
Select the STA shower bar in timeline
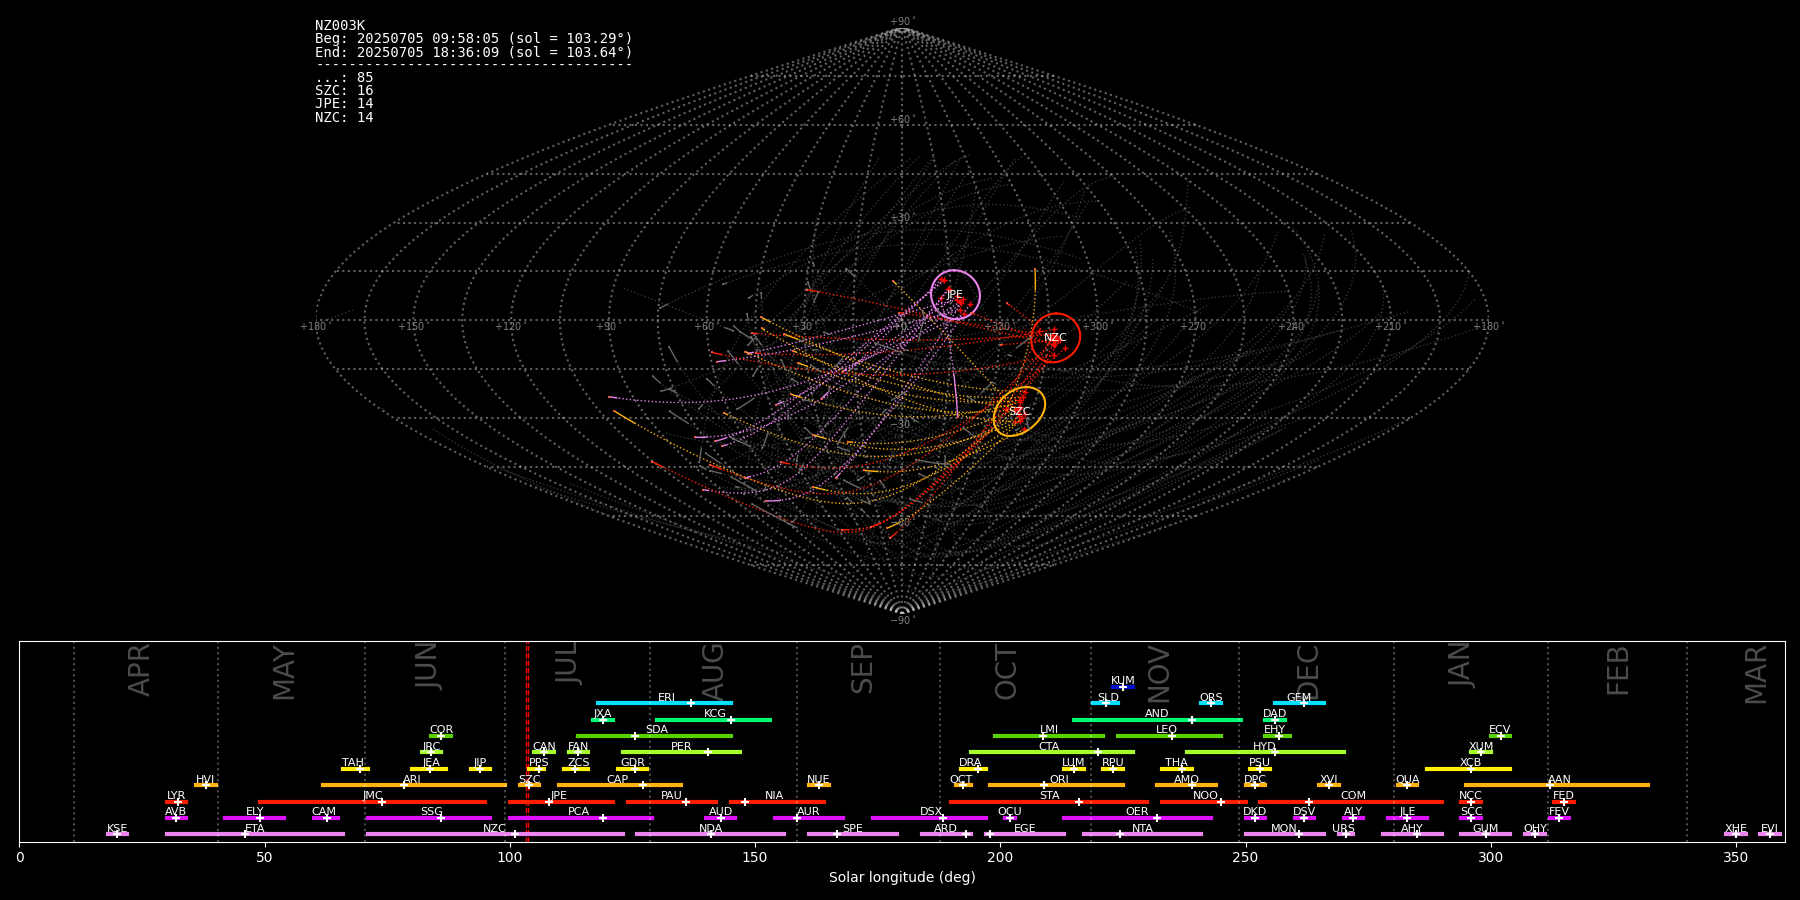1049,801
